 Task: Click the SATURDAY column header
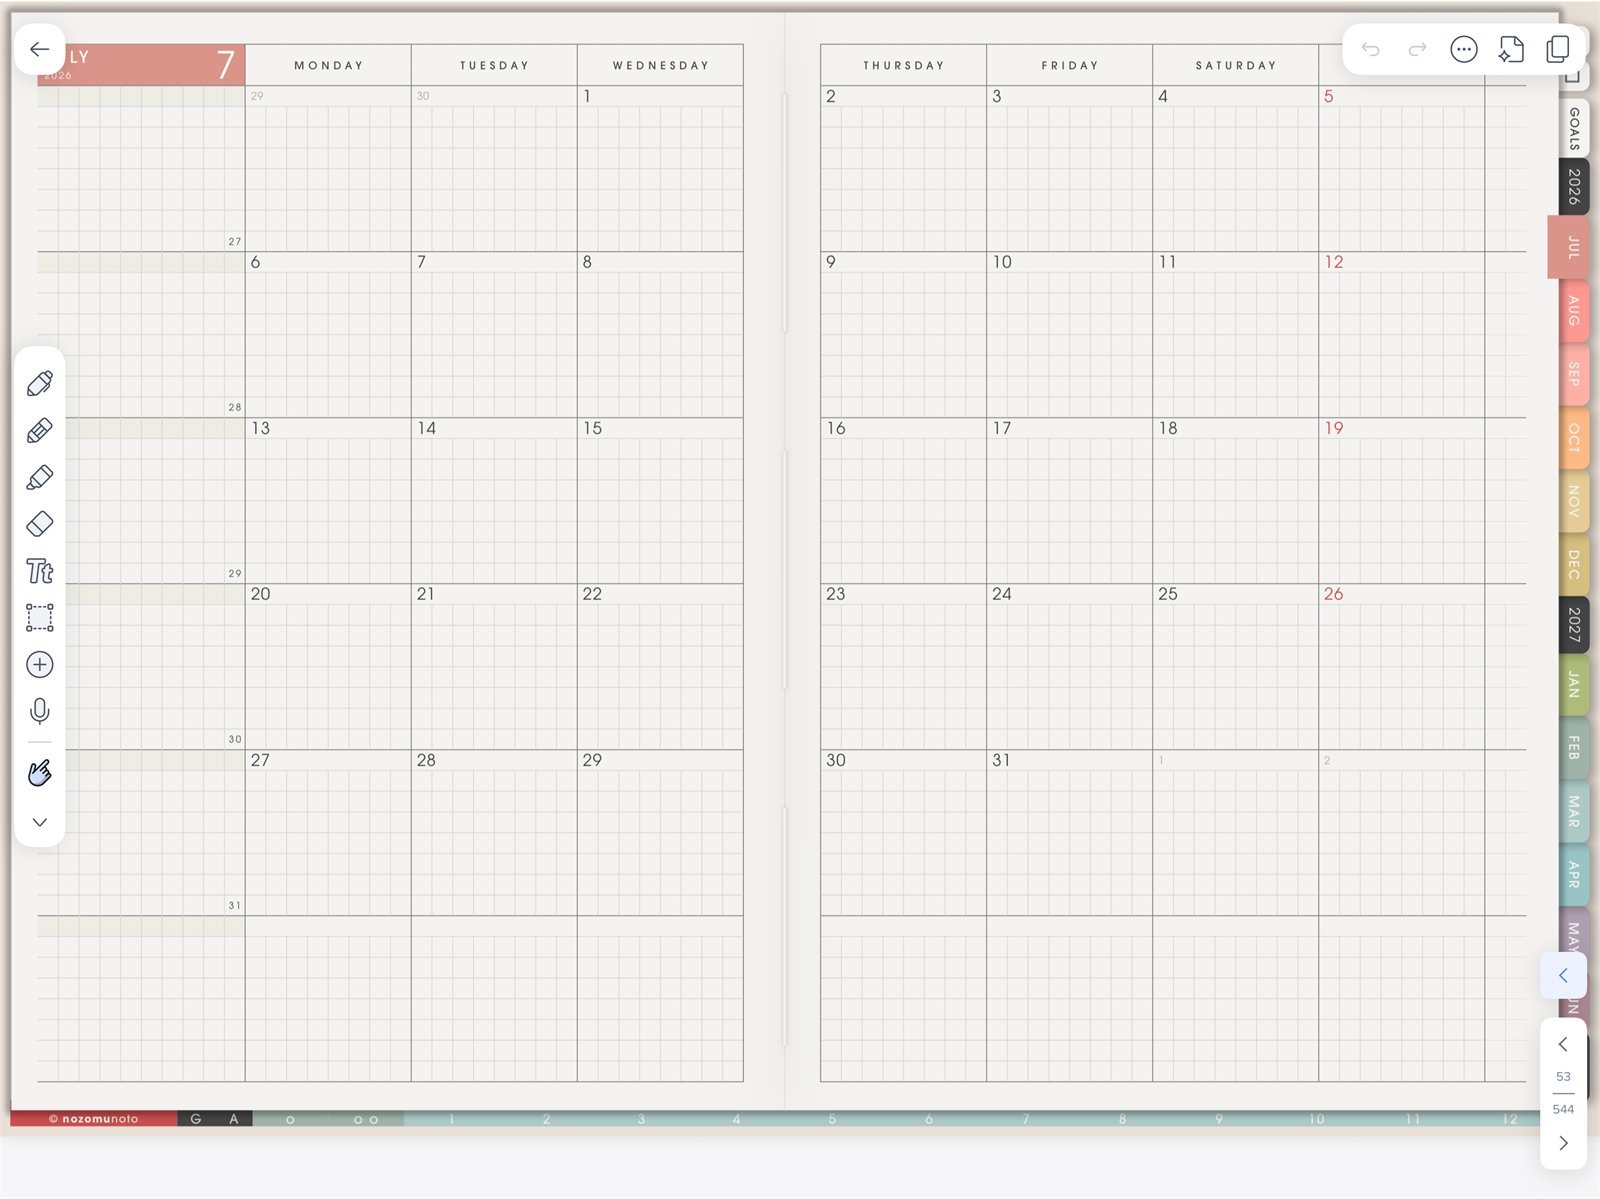(x=1236, y=65)
